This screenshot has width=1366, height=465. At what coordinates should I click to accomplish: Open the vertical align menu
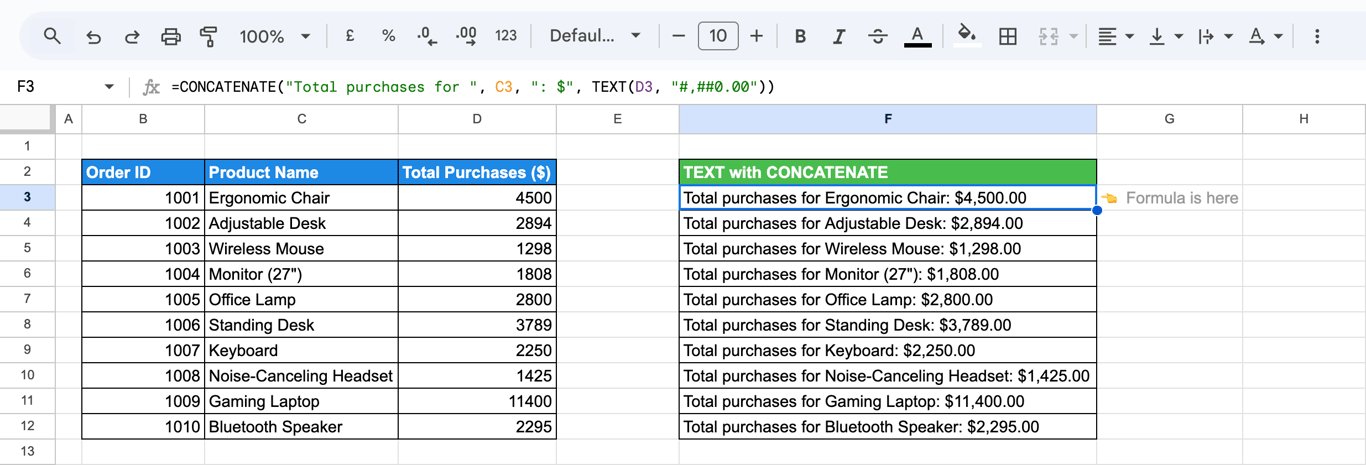(1165, 36)
